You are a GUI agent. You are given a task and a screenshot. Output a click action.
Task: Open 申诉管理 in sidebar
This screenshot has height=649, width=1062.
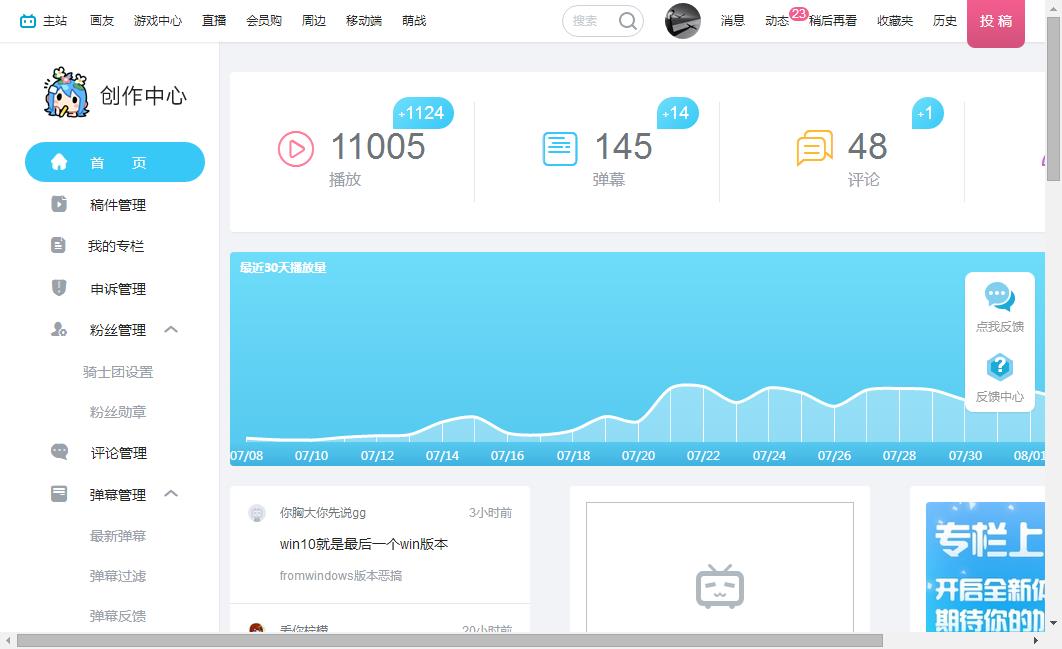point(118,289)
